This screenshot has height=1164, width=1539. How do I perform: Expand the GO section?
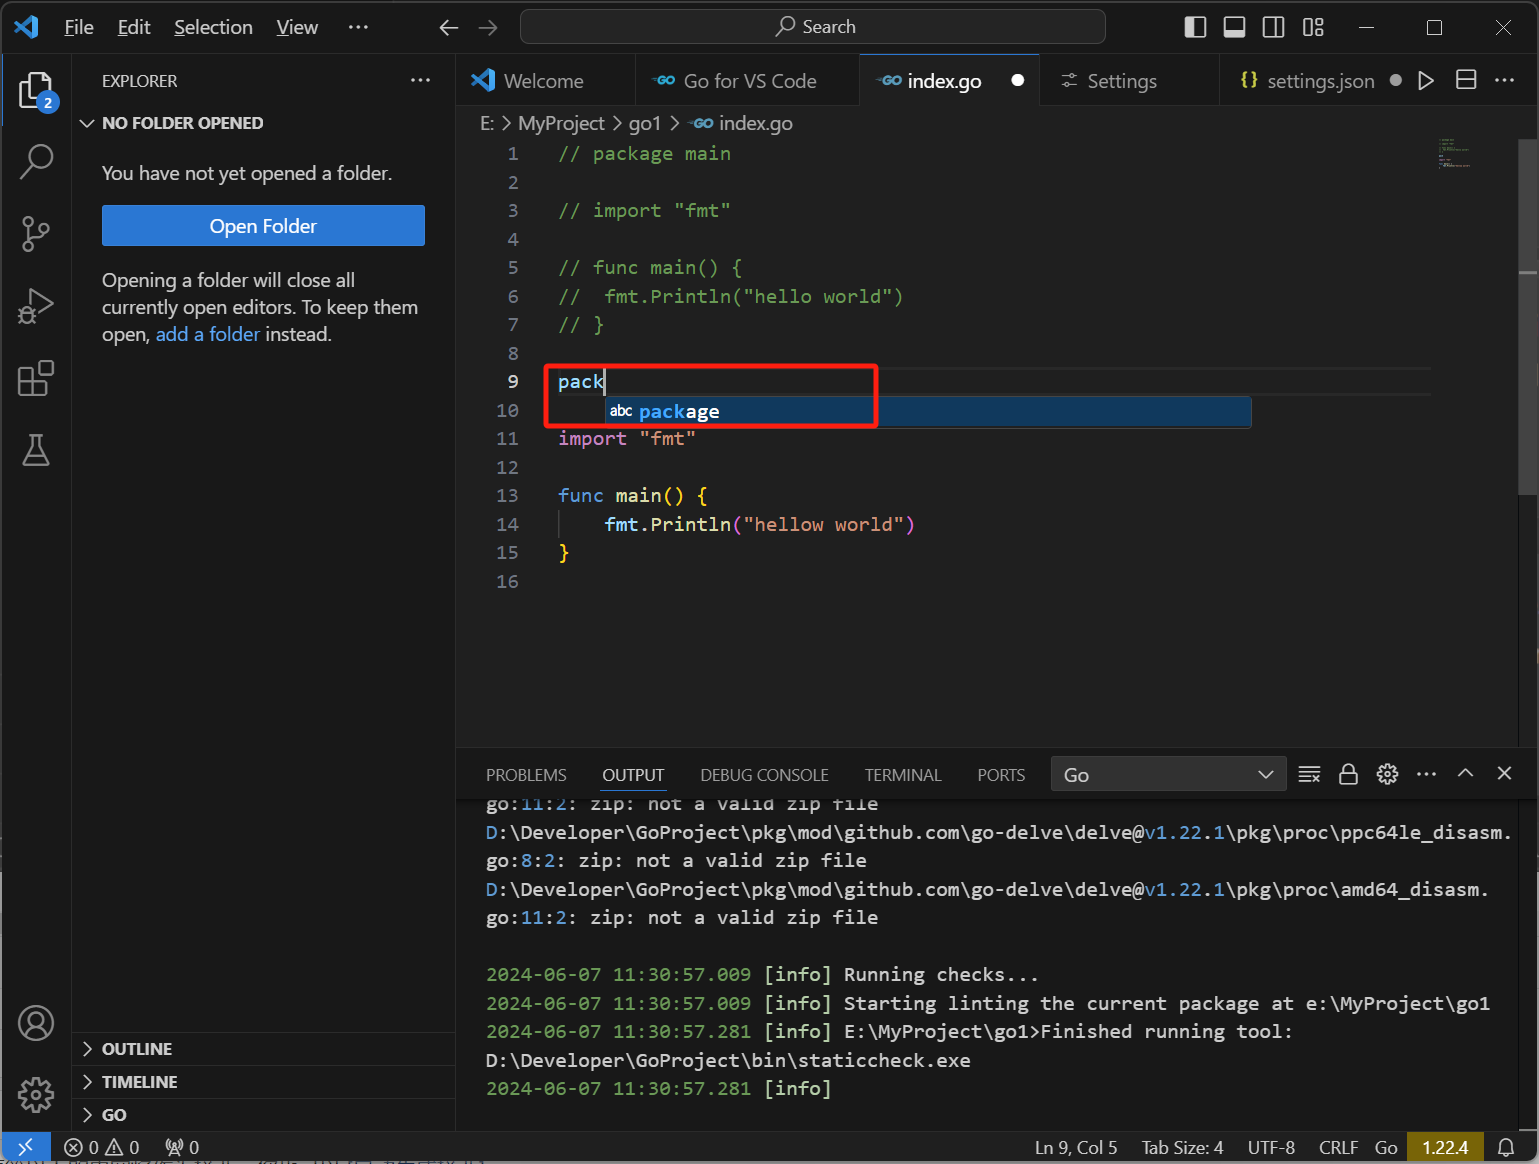264,1115
